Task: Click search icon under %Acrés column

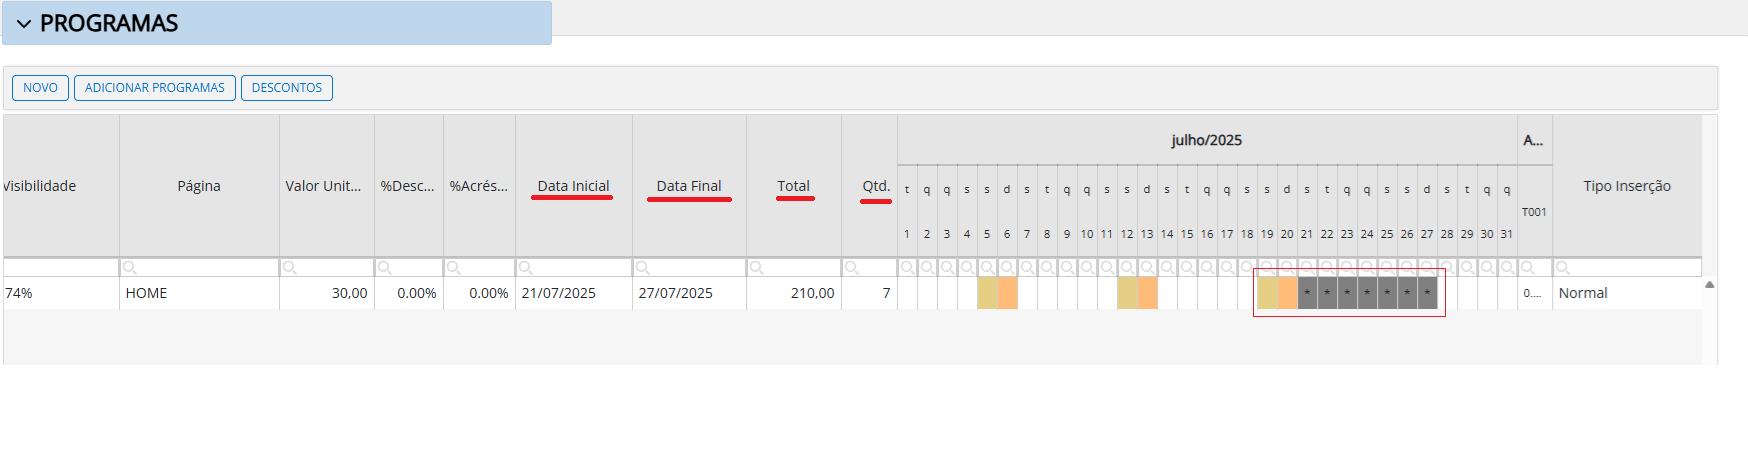Action: click(x=454, y=268)
